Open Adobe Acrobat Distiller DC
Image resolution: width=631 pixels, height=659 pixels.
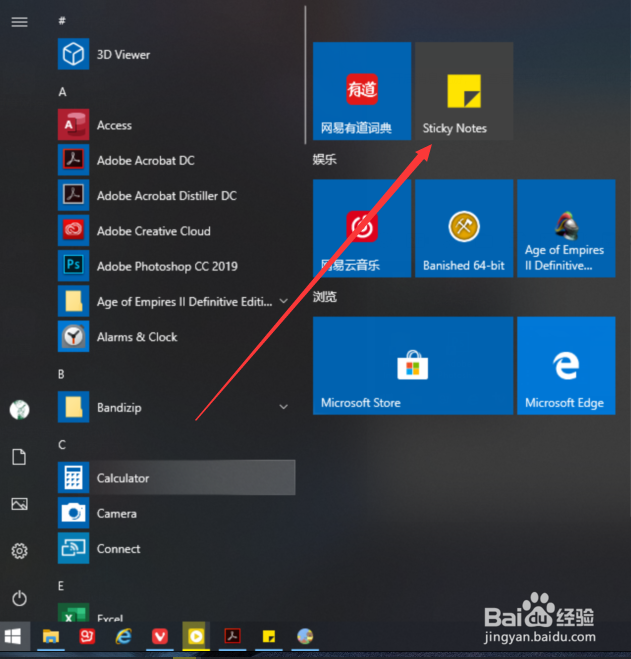tap(177, 195)
